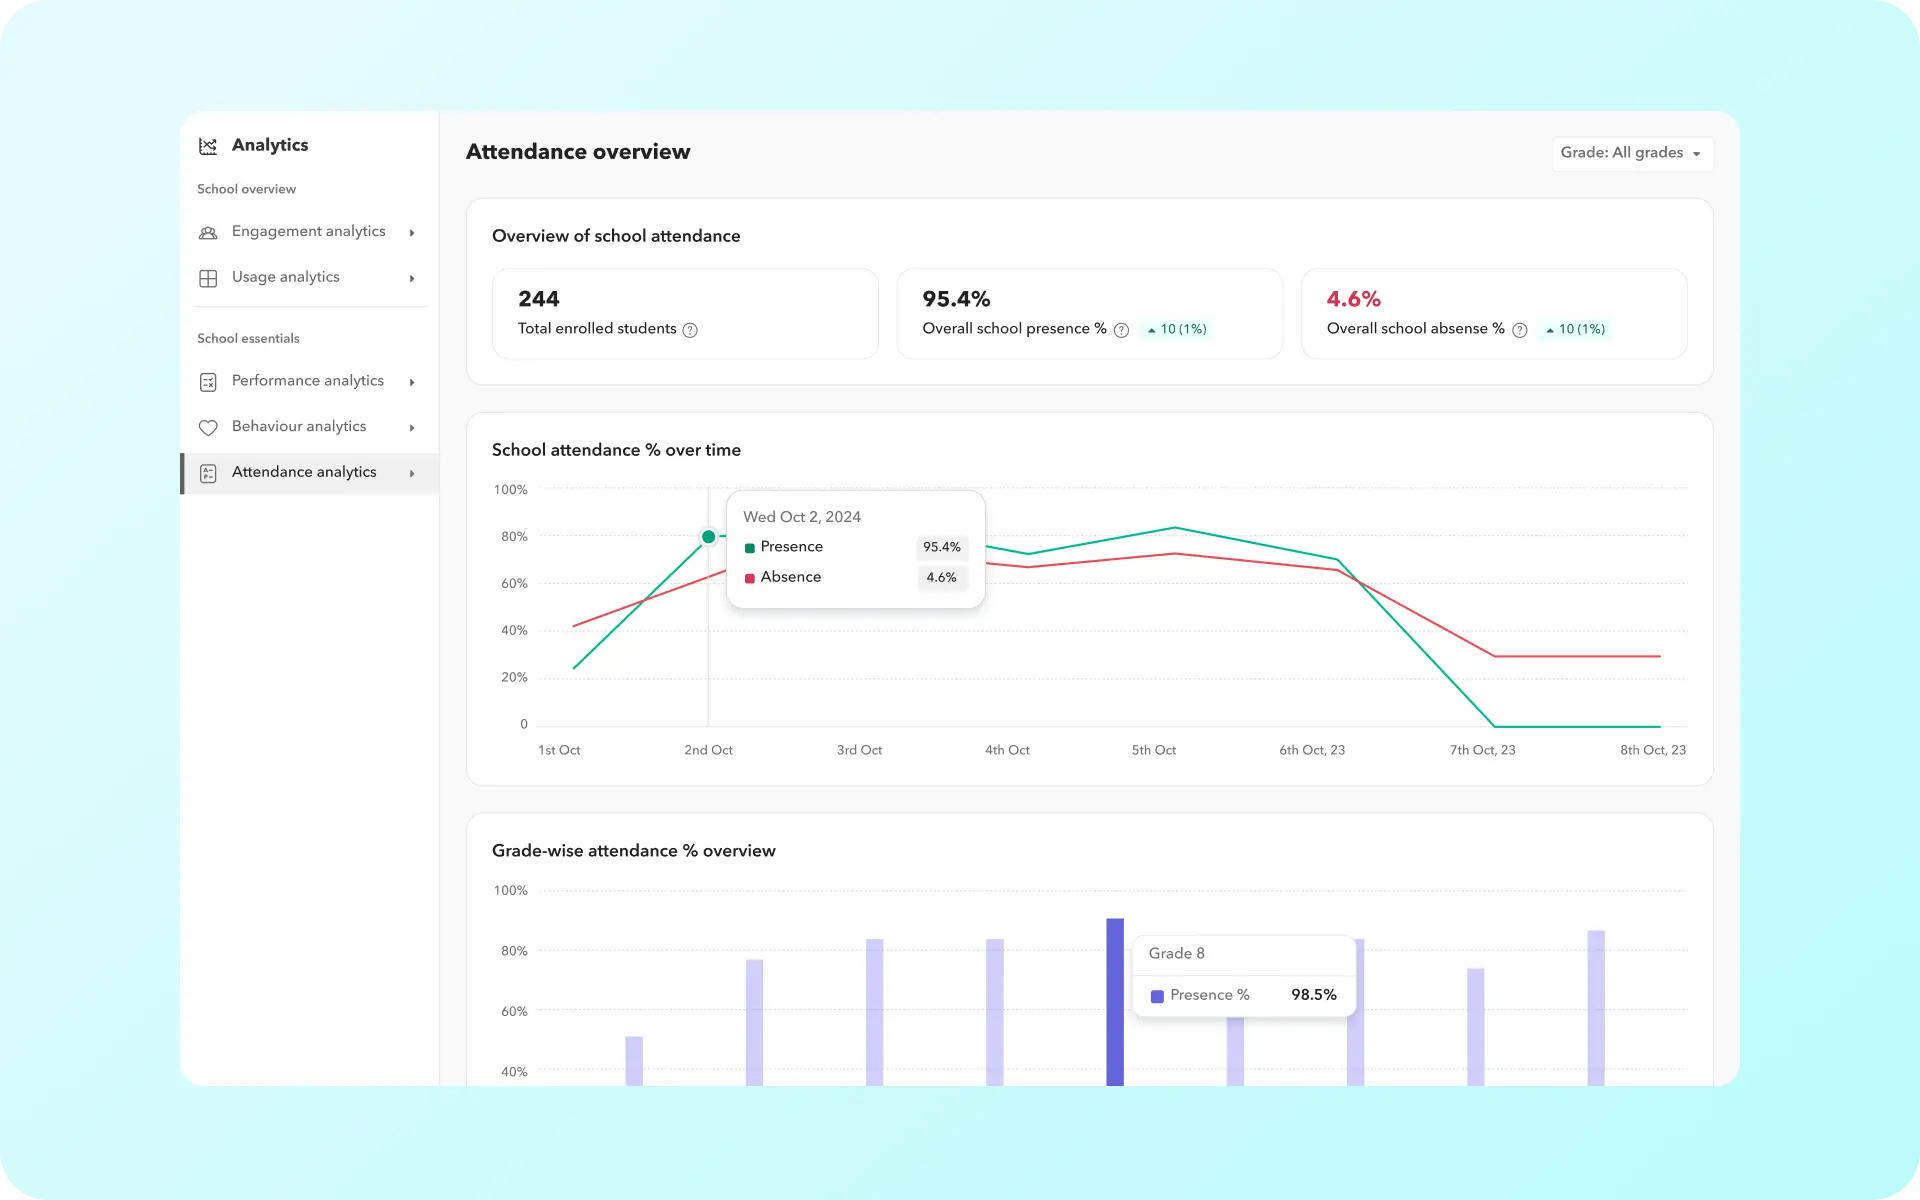Screen dimensions: 1920x1200
Task: Click the 98.5% value in Grade 8 tooltip
Action: pos(1314,995)
